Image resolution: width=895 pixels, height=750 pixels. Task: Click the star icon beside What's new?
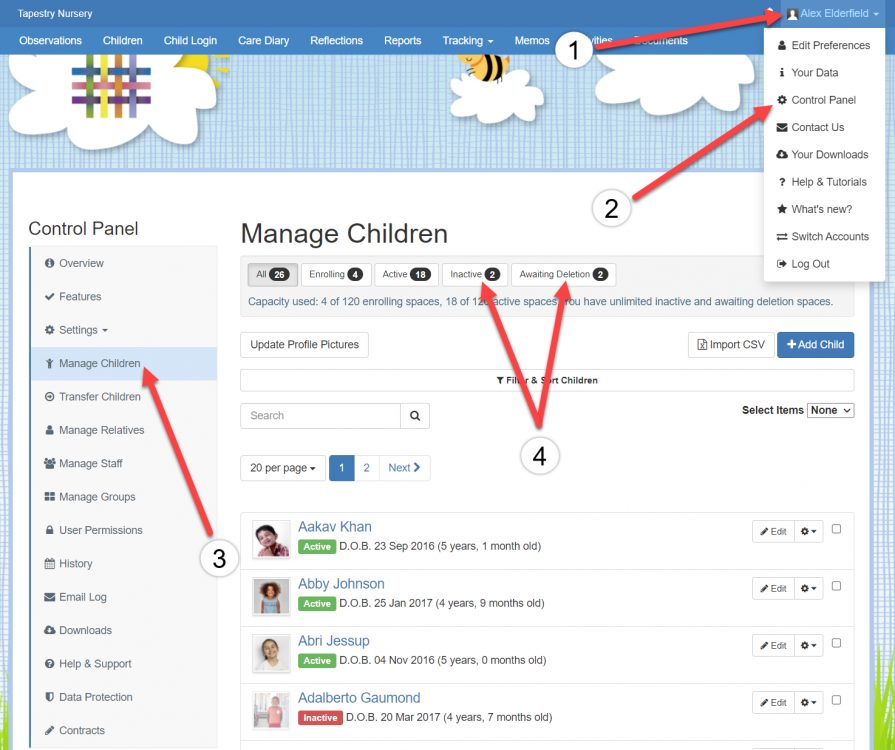click(x=782, y=209)
